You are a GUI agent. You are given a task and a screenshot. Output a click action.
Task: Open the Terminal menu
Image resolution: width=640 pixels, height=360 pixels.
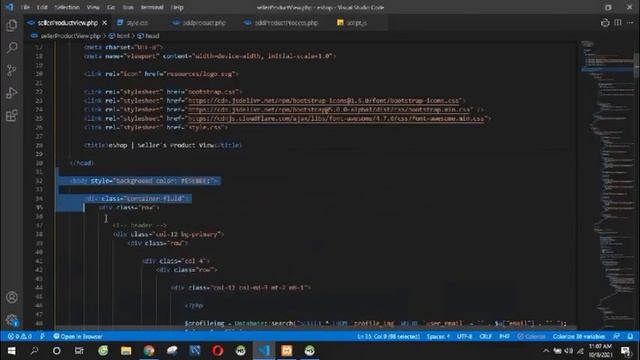point(152,7)
